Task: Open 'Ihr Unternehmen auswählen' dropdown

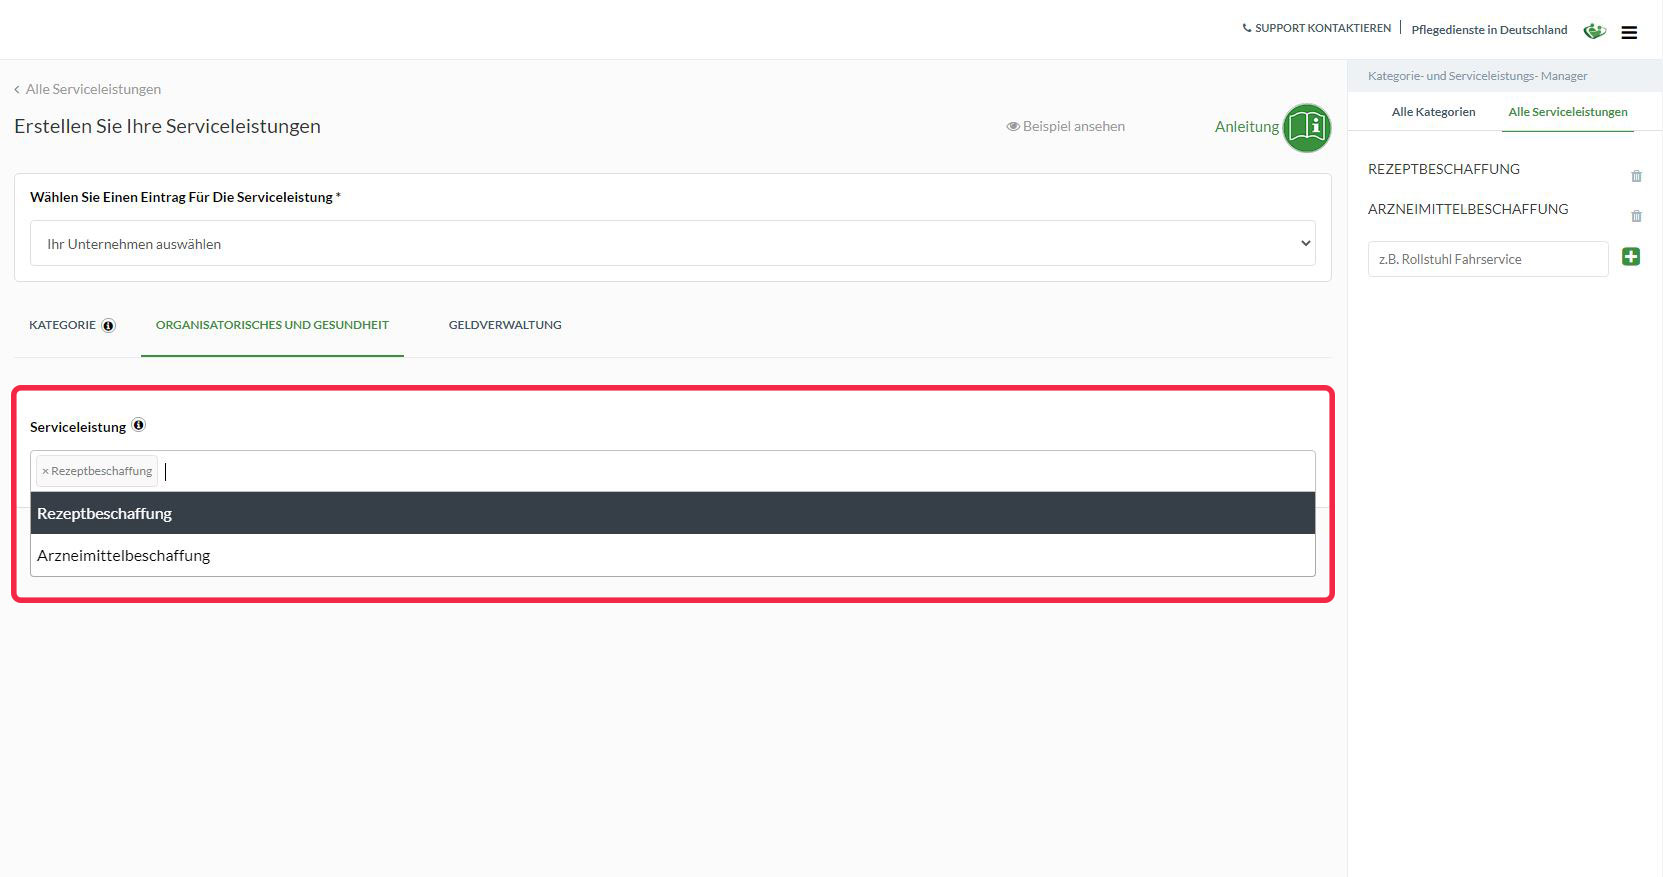Action: 672,243
